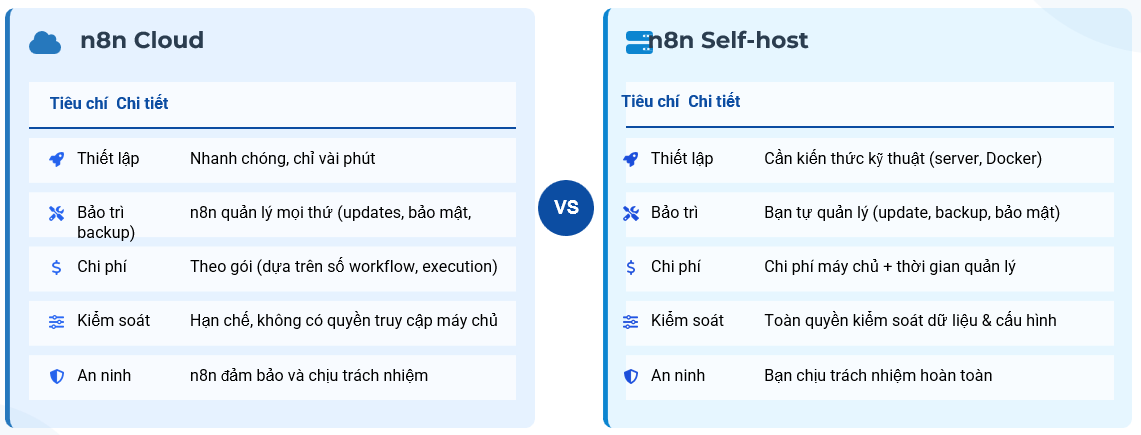1141x435 pixels.
Task: Click the n8n Cloud heading
Action: (x=142, y=40)
